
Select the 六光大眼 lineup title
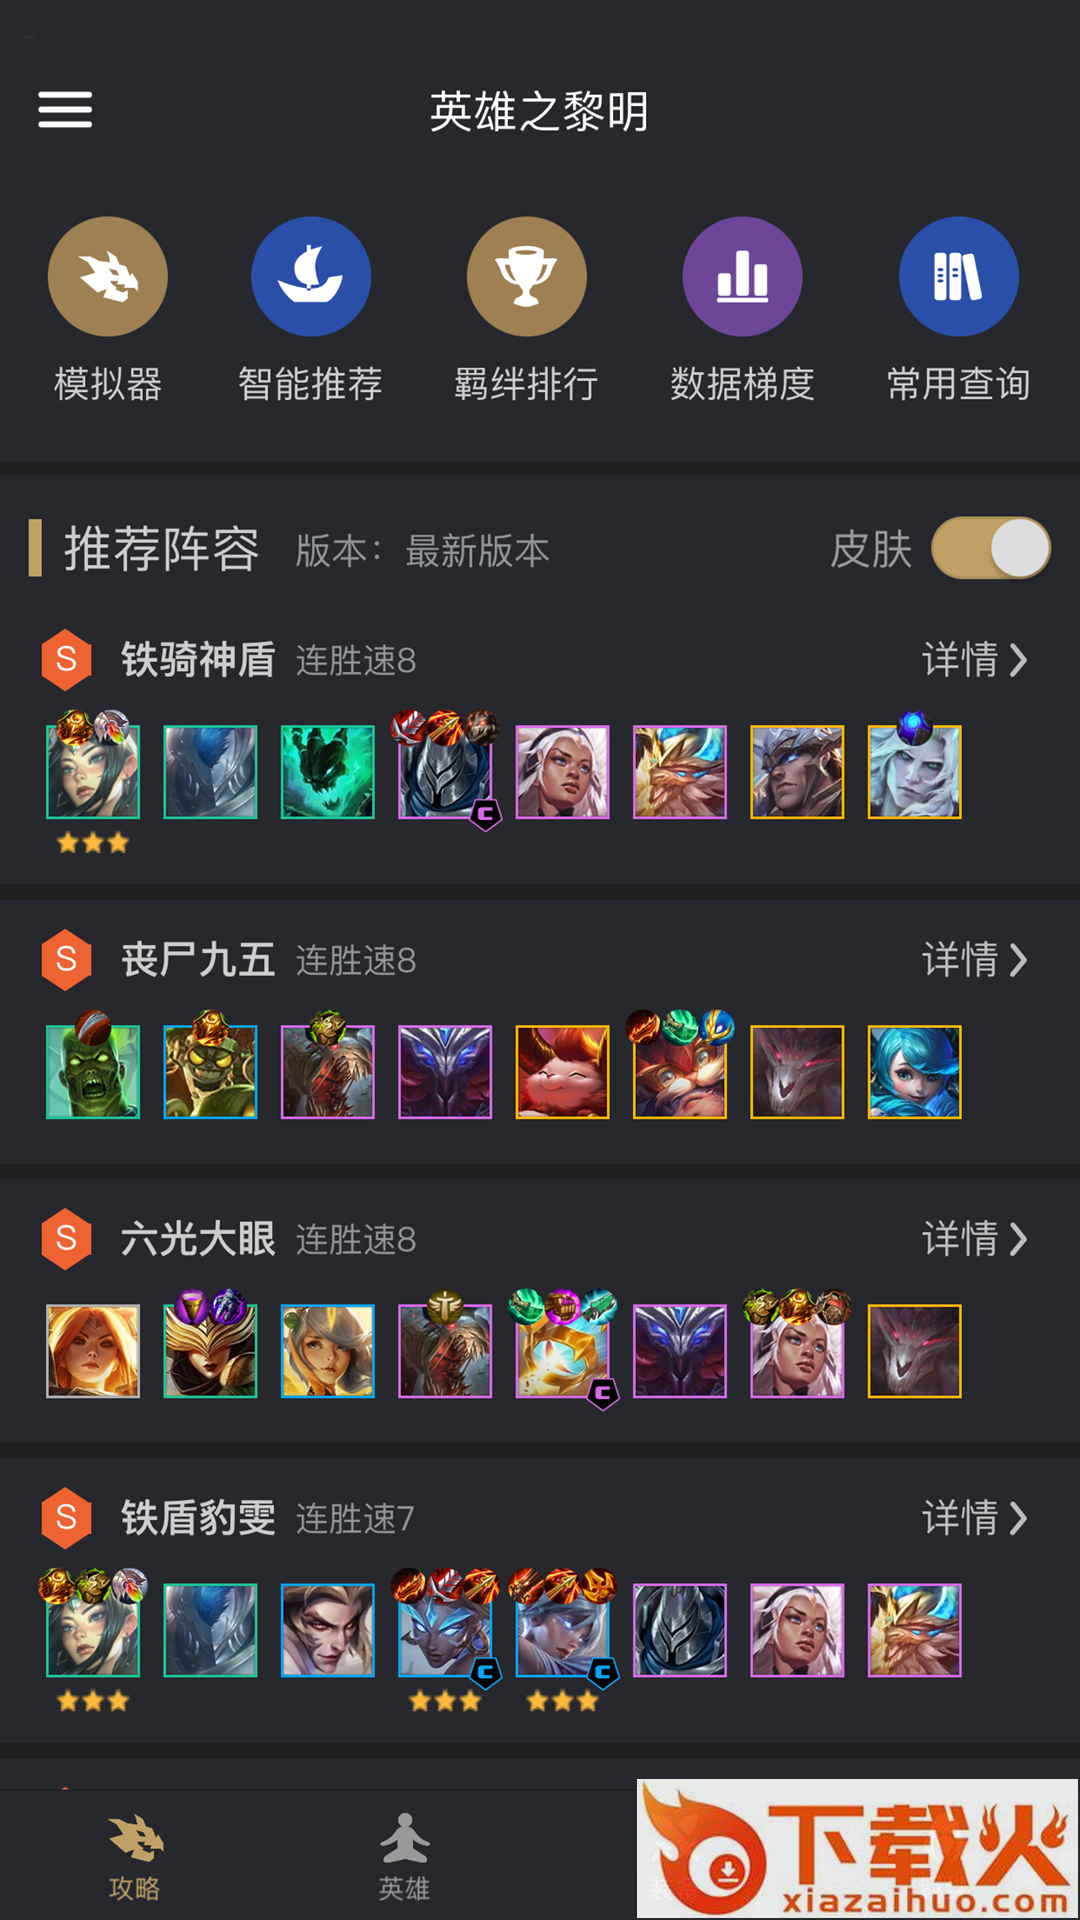coord(198,1239)
